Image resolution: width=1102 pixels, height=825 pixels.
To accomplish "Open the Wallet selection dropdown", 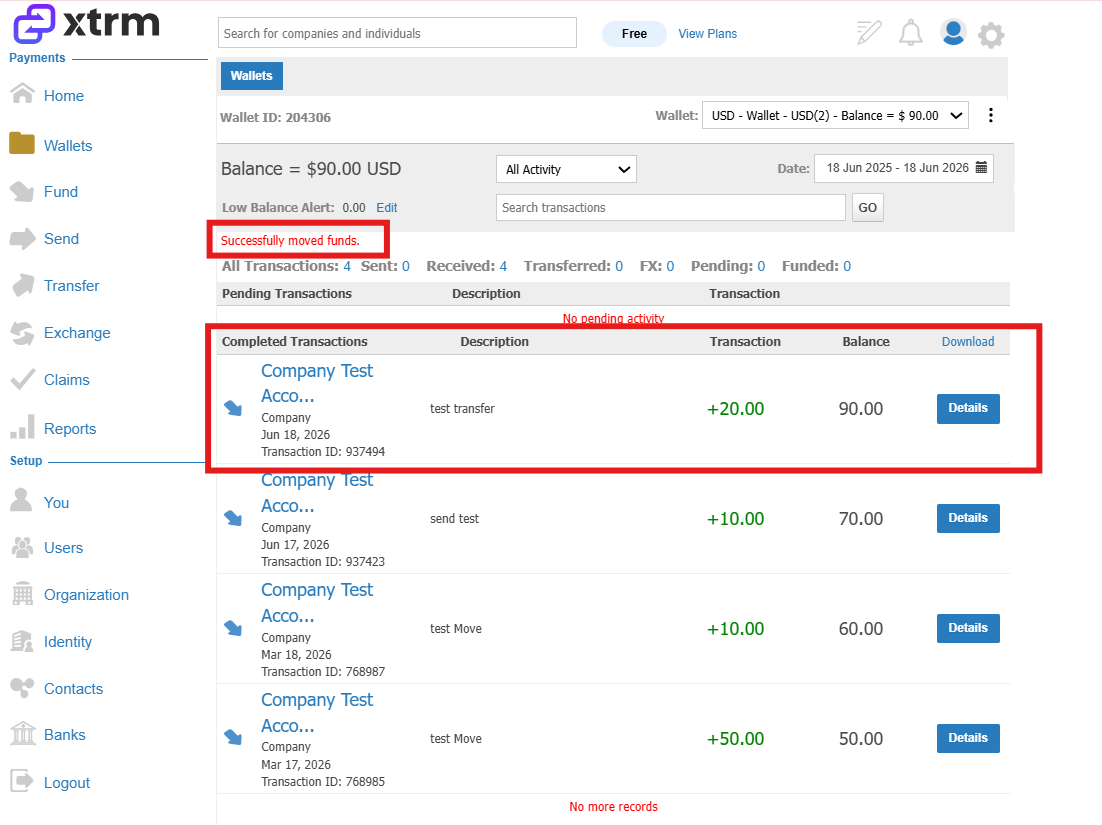I will (835, 115).
